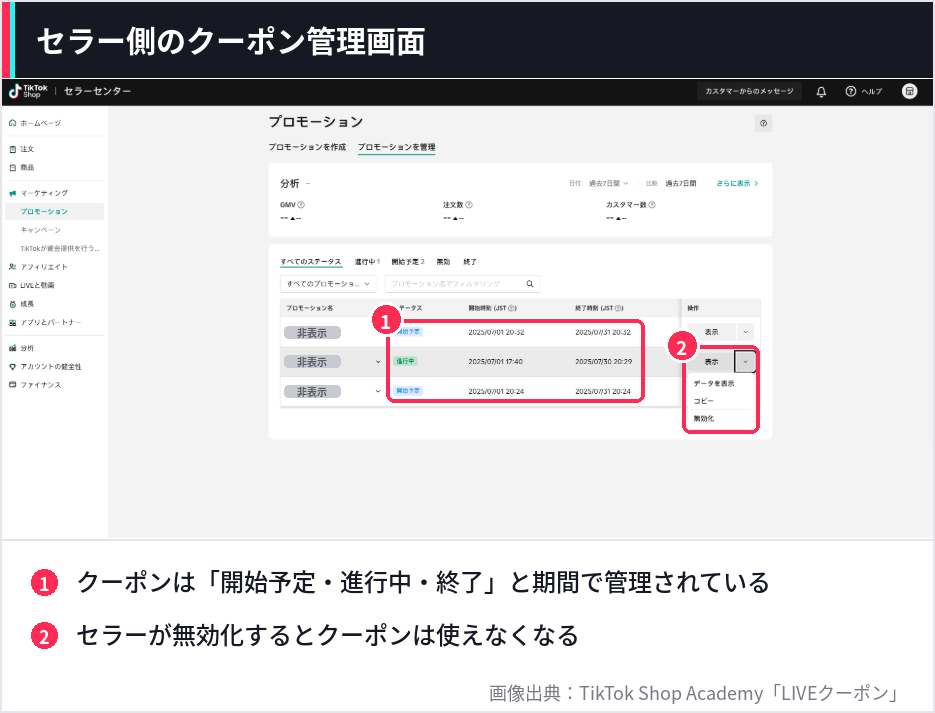Choose データを表示 from the menu
The image size is (935, 713).
tap(714, 383)
